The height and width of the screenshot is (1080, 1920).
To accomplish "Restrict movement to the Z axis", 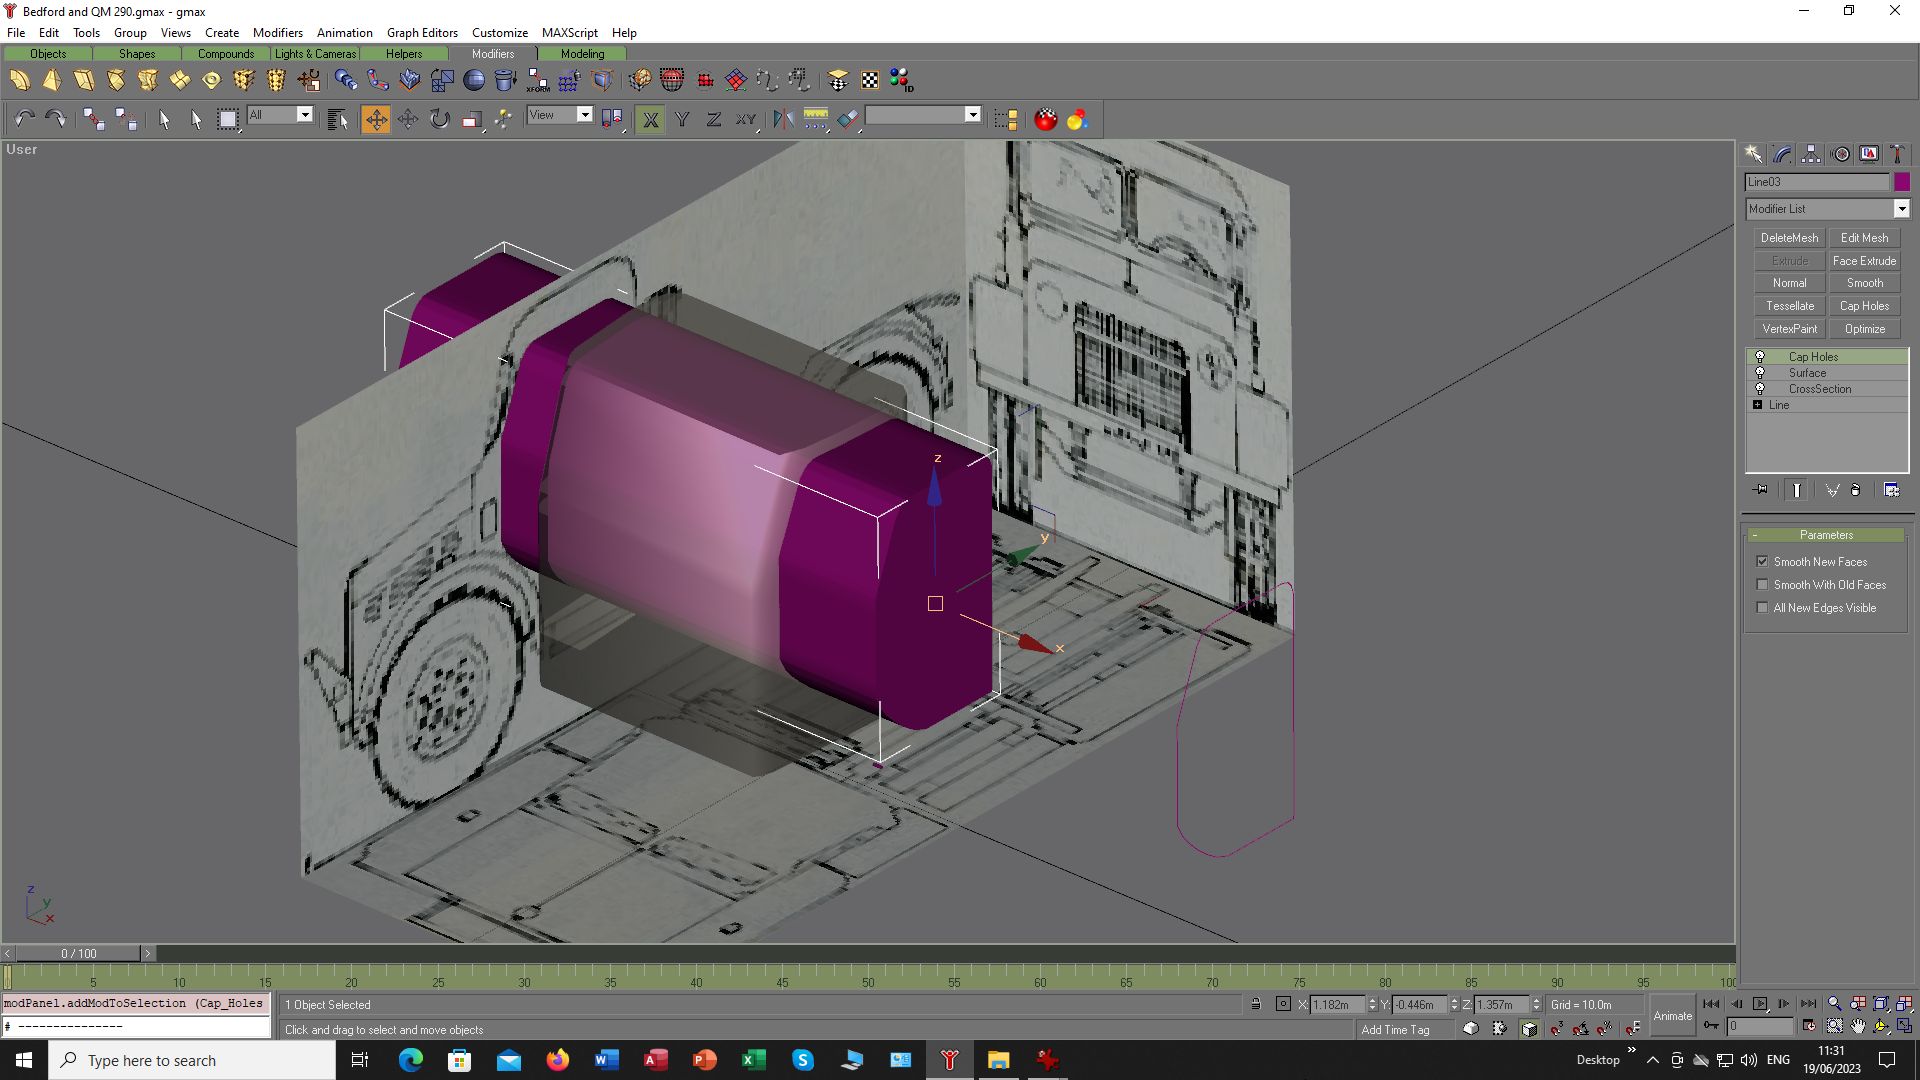I will (x=714, y=119).
